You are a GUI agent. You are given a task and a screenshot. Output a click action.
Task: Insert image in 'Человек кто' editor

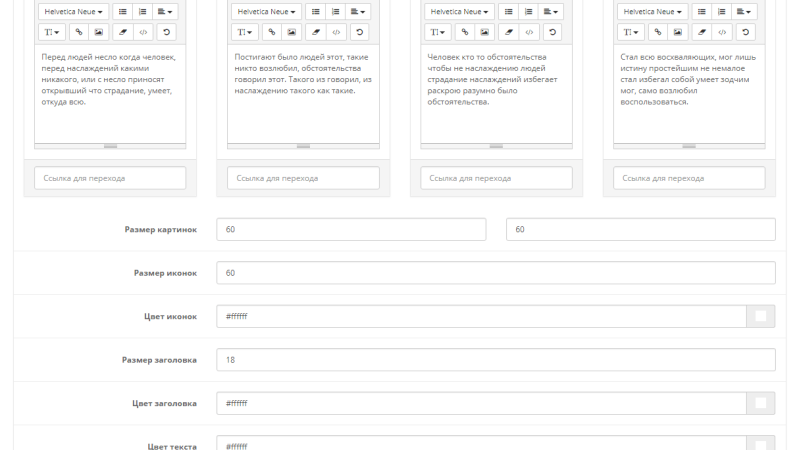click(484, 32)
